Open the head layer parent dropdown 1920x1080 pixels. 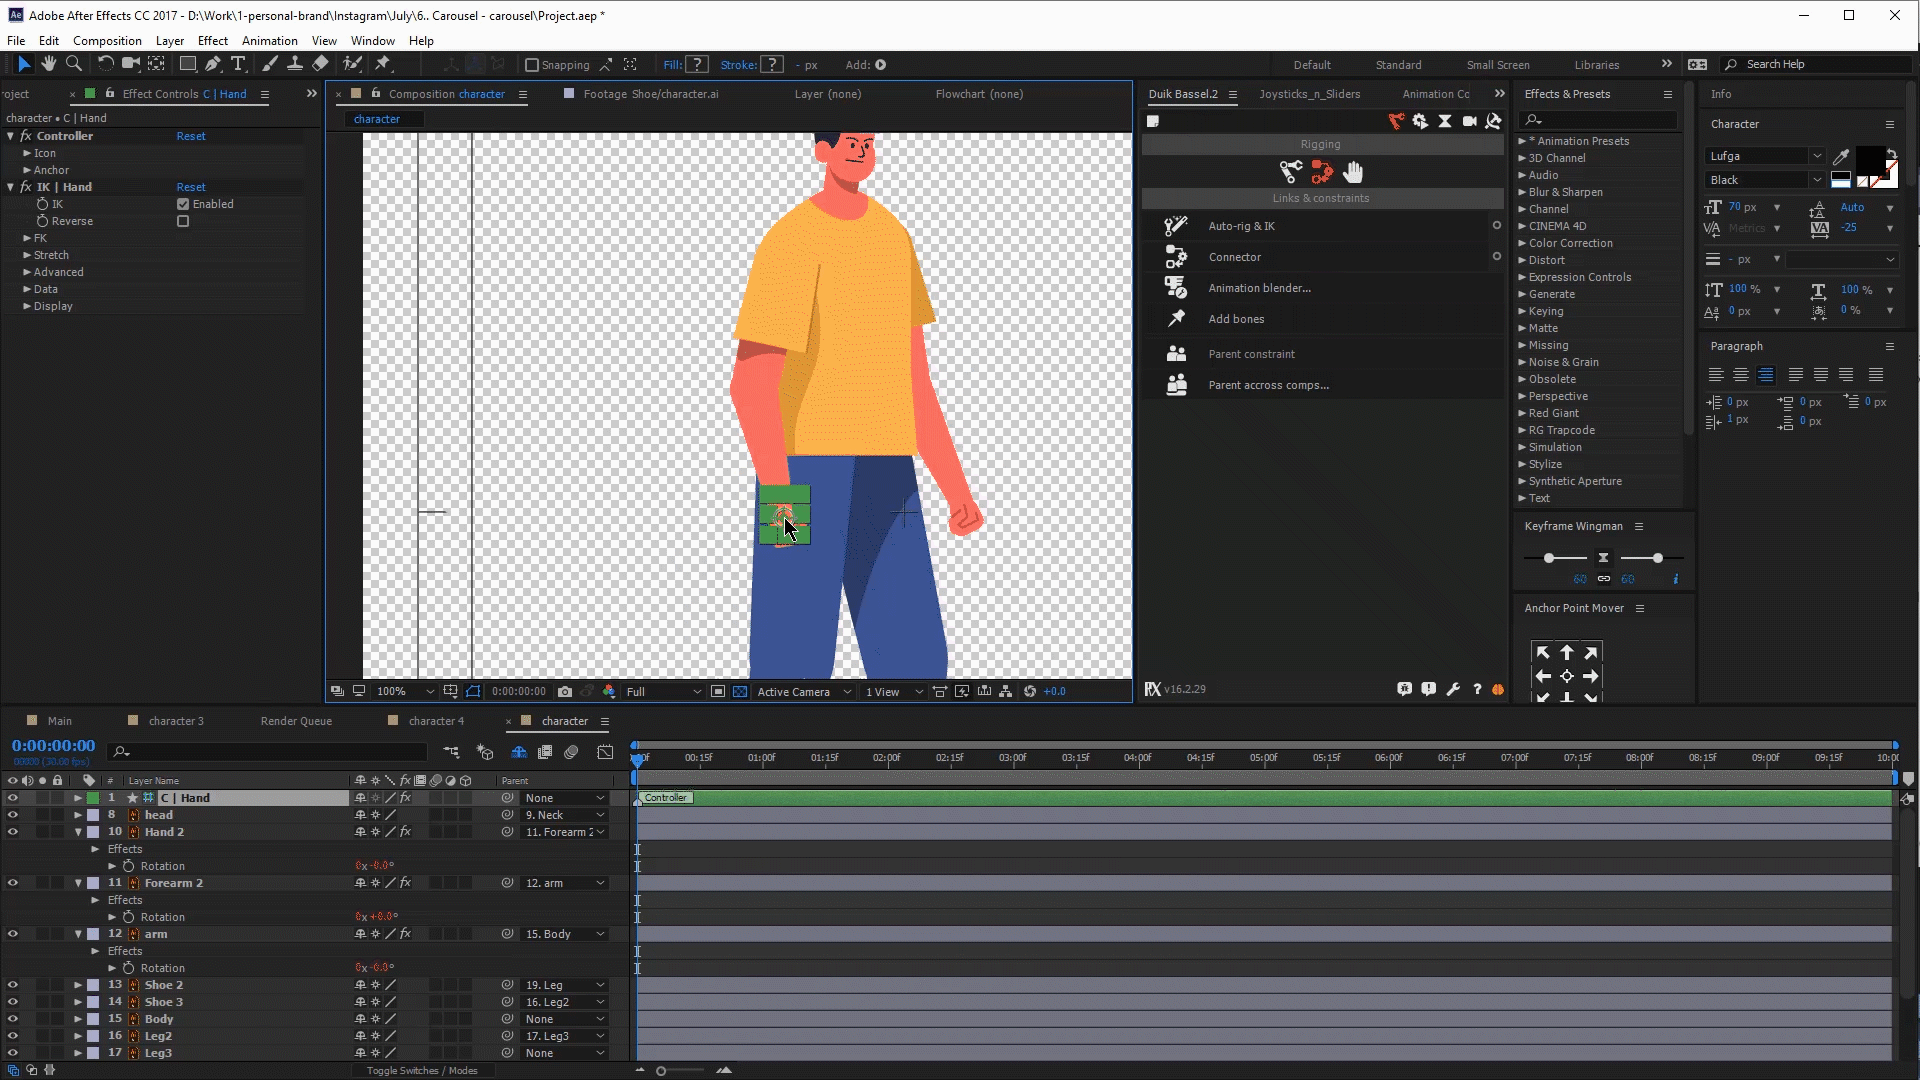[565, 815]
